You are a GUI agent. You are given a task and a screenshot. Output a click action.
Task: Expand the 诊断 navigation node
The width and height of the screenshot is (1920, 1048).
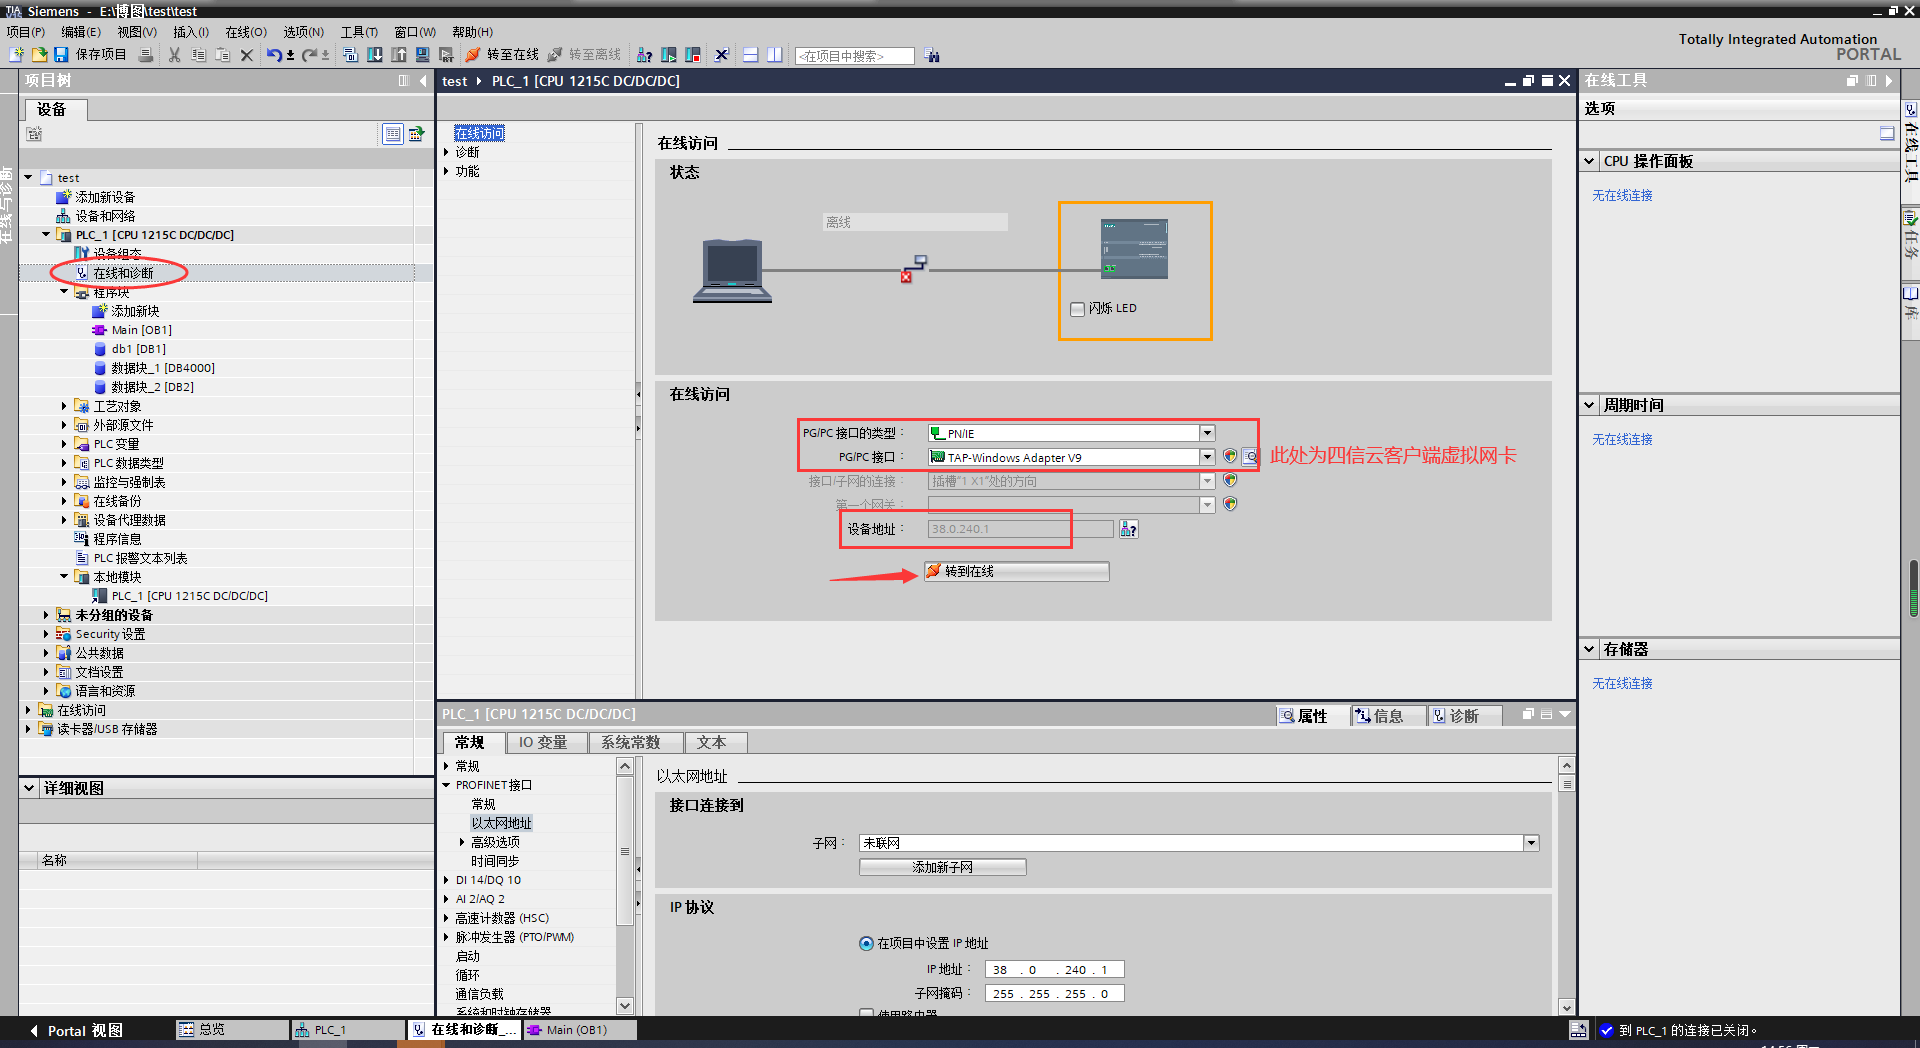pyautogui.click(x=447, y=152)
